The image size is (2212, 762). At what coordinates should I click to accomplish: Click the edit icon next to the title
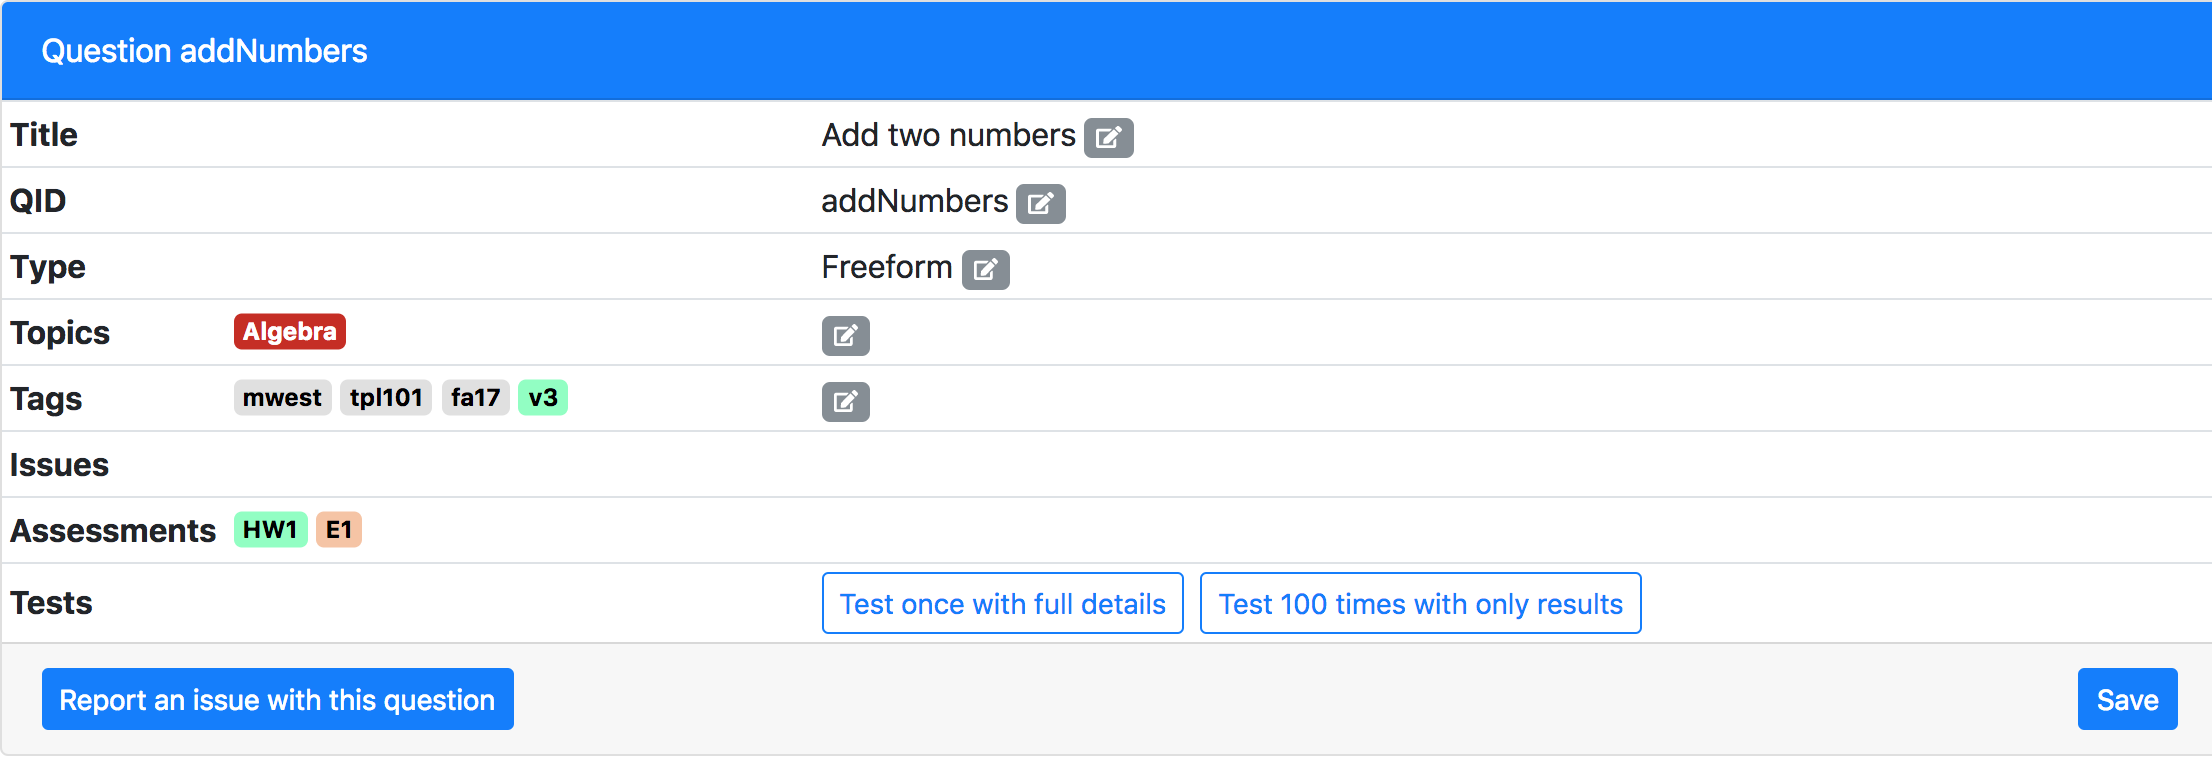pyautogui.click(x=1108, y=137)
